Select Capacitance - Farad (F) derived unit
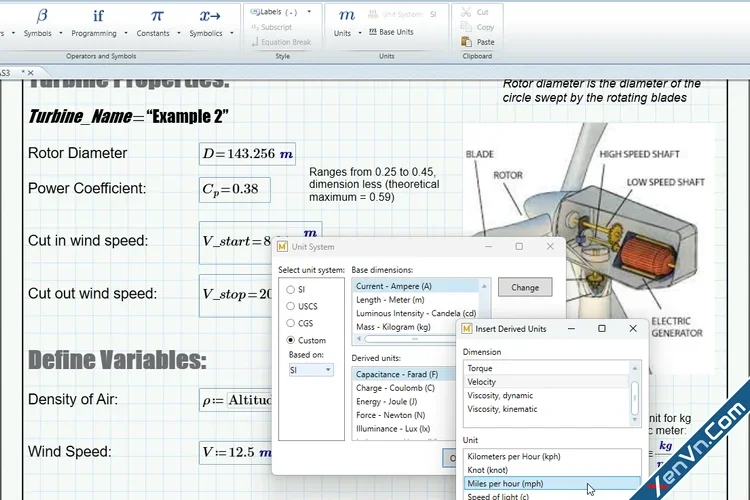Viewport: 750px width, 500px height. click(405, 375)
